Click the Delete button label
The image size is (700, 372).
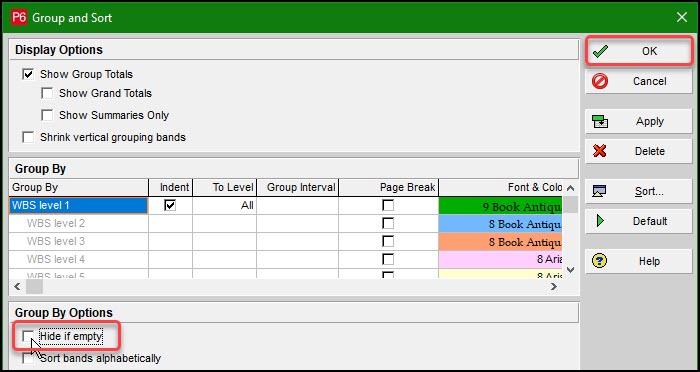(650, 151)
